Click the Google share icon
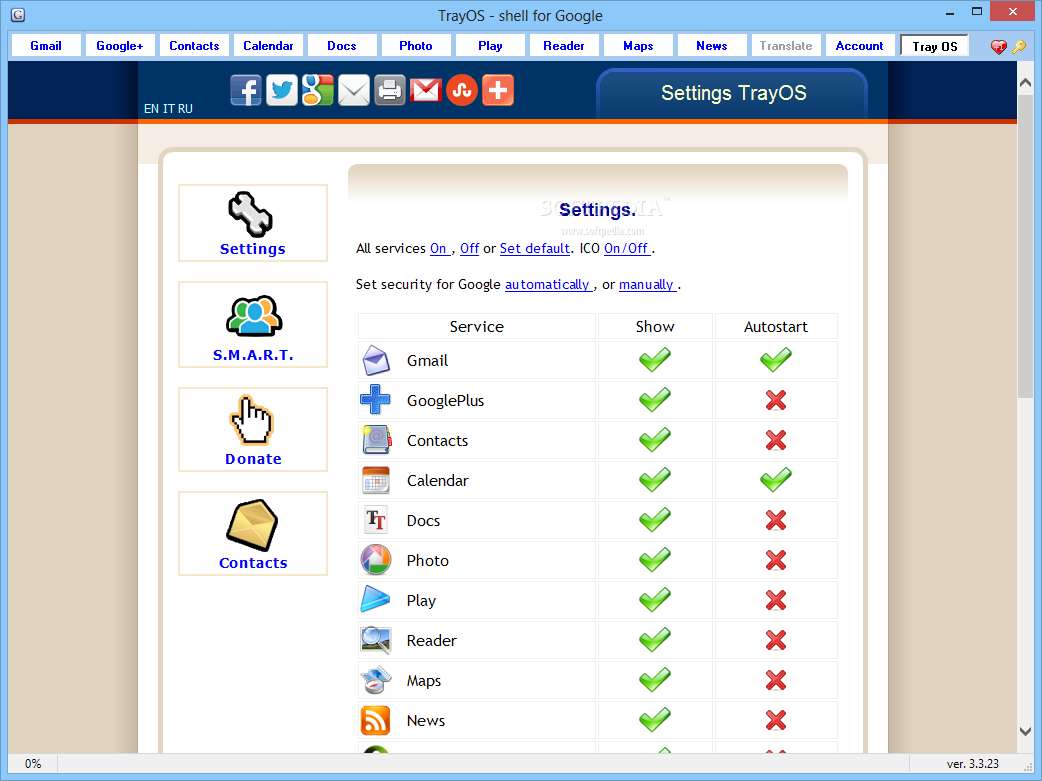This screenshot has width=1042, height=781. pyautogui.click(x=318, y=90)
